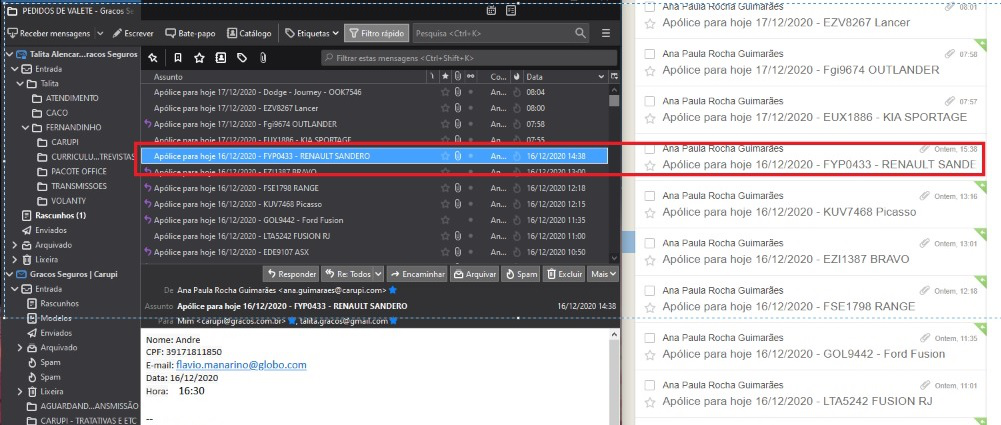Click the message list scroll-down arrow

point(614,258)
